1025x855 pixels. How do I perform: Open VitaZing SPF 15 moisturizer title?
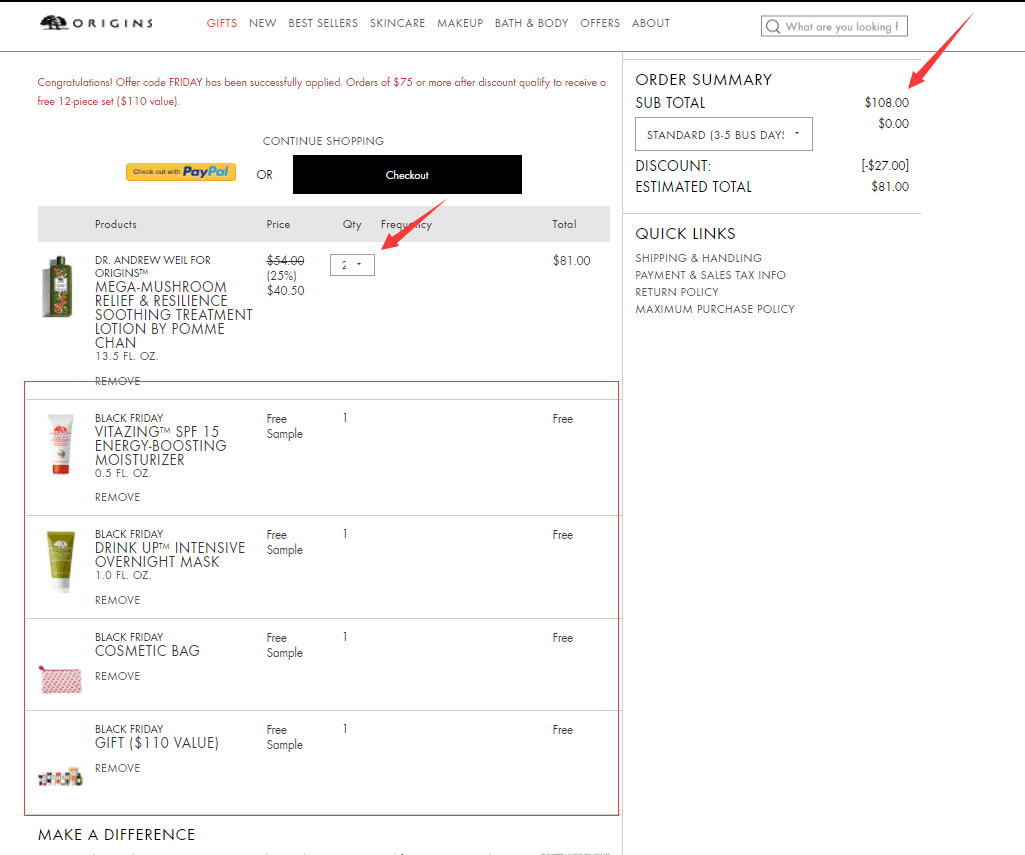click(160, 446)
